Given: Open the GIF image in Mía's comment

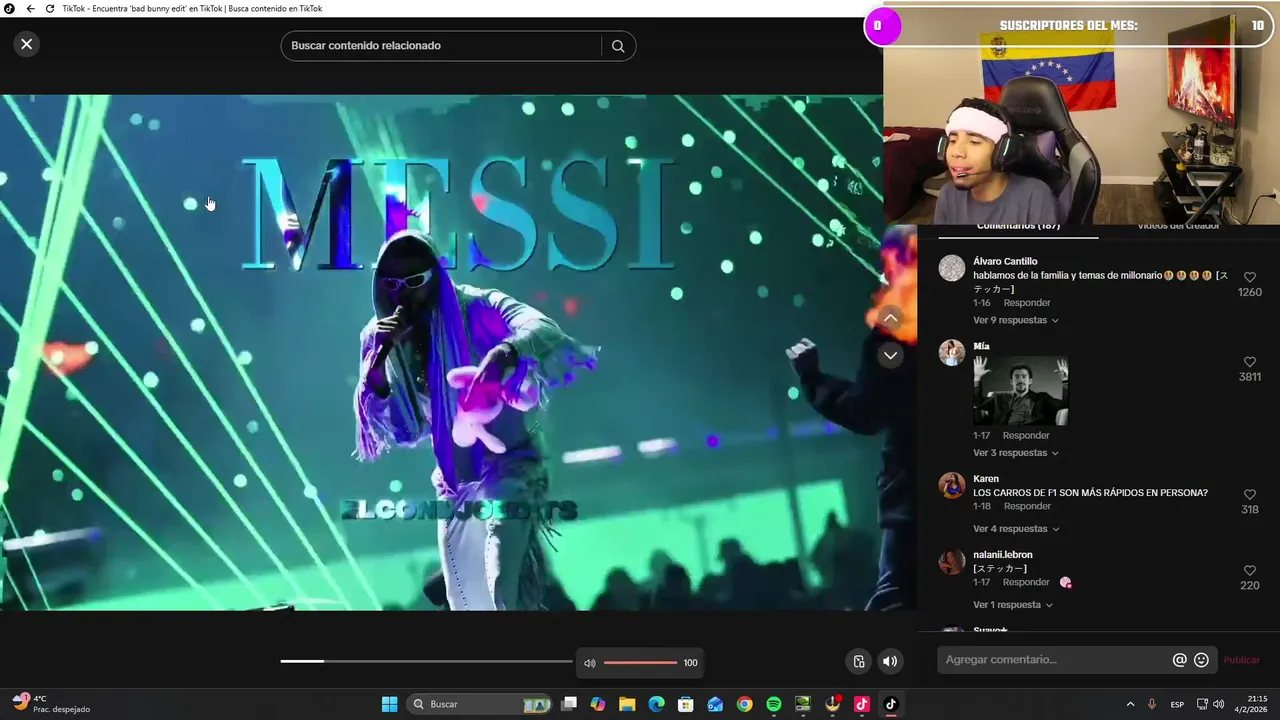Looking at the screenshot, I should point(1021,391).
